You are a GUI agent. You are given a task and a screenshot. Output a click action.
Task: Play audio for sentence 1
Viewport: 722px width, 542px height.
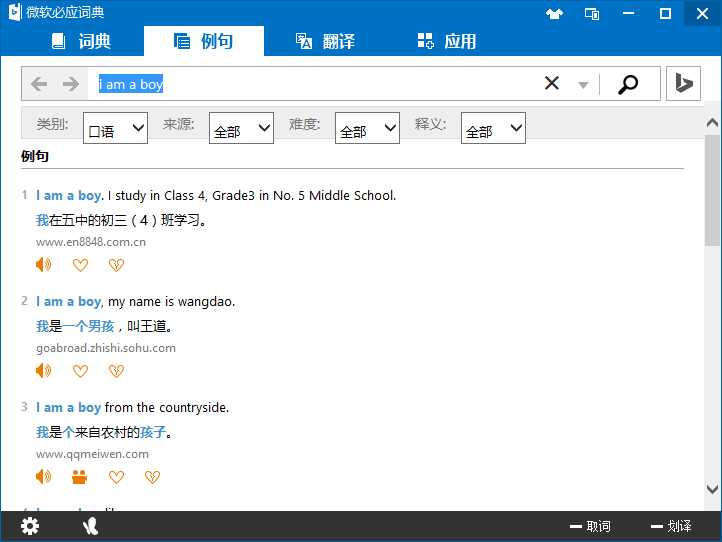click(44, 265)
